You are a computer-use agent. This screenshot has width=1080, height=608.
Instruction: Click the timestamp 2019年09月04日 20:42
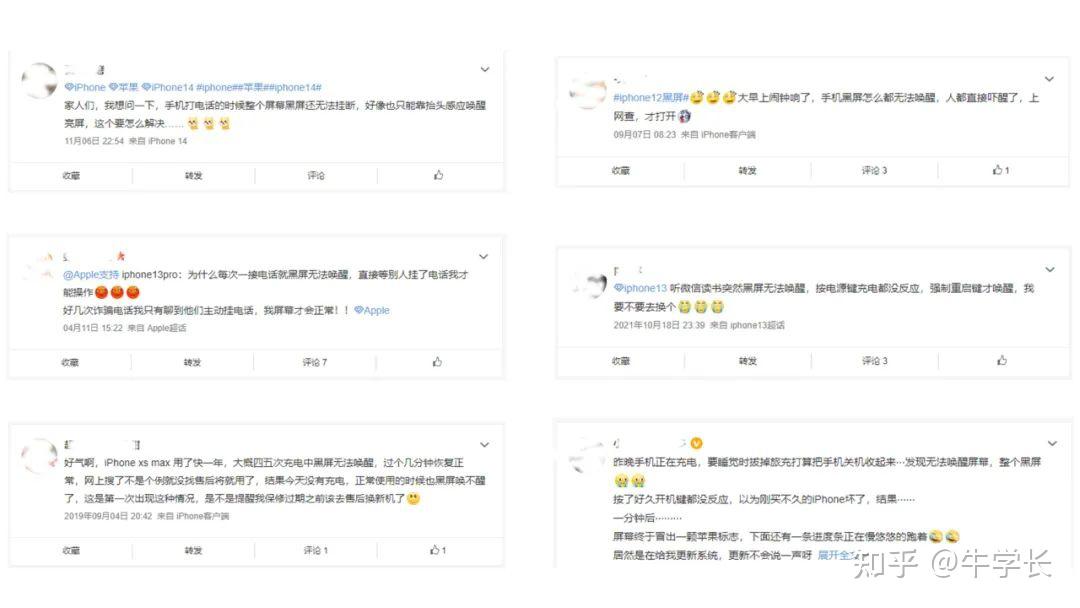point(108,516)
